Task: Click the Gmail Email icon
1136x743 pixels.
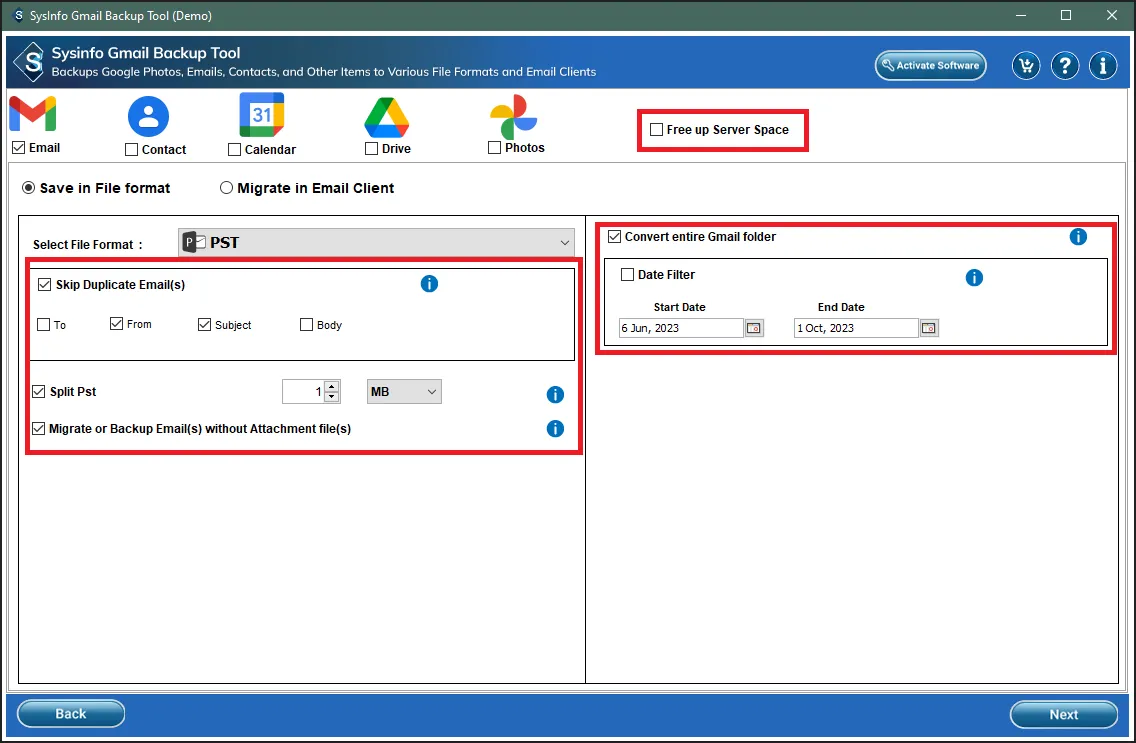Action: pyautogui.click(x=33, y=114)
